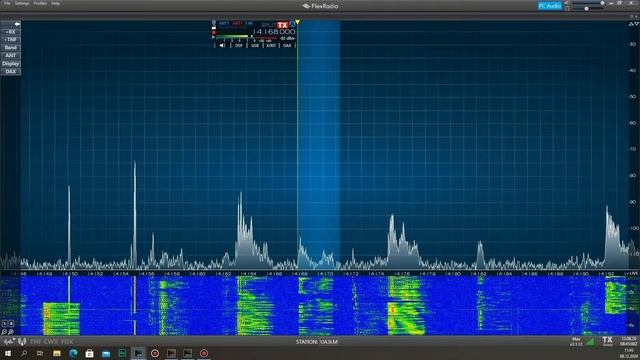The height and width of the screenshot is (360, 640).
Task: Click the B button above the zoom icons
Action: tap(11, 324)
